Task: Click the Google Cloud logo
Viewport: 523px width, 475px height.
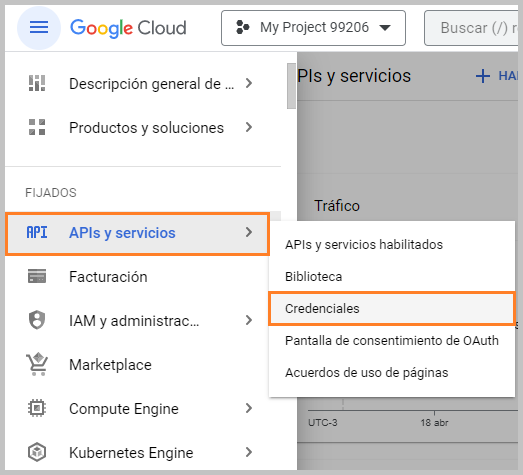Action: (x=128, y=28)
